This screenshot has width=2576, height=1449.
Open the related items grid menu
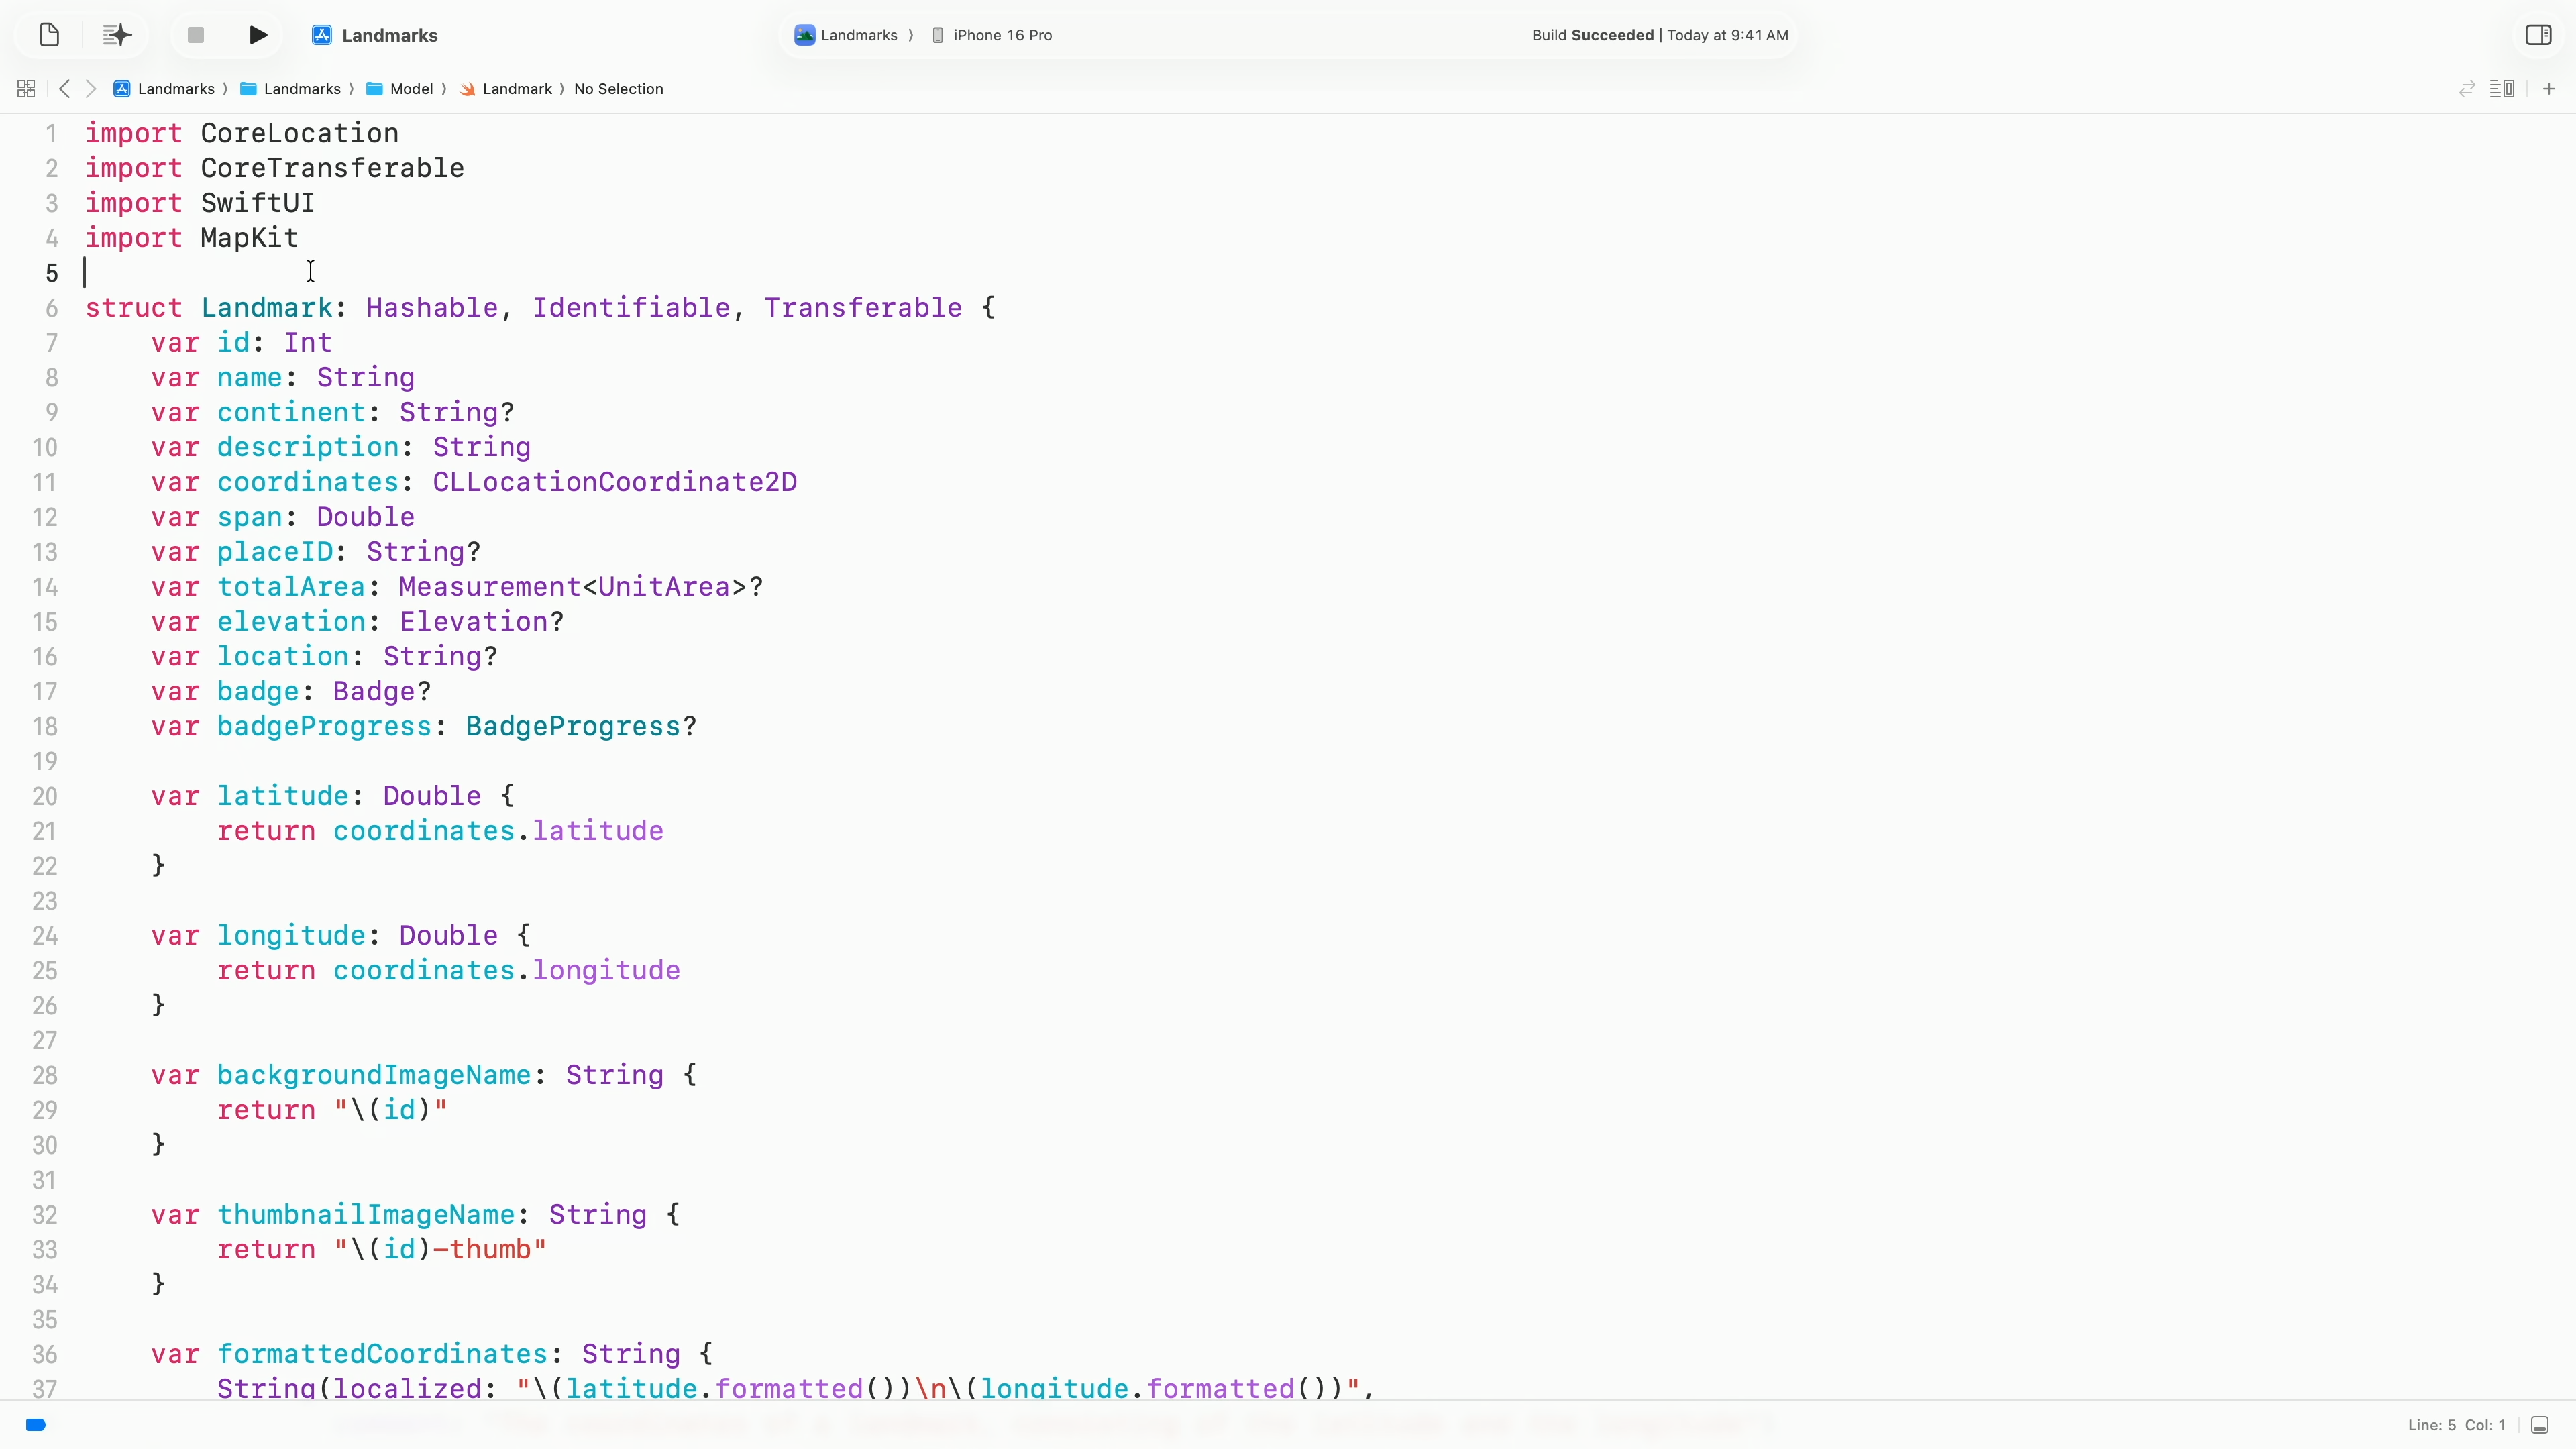[26, 89]
